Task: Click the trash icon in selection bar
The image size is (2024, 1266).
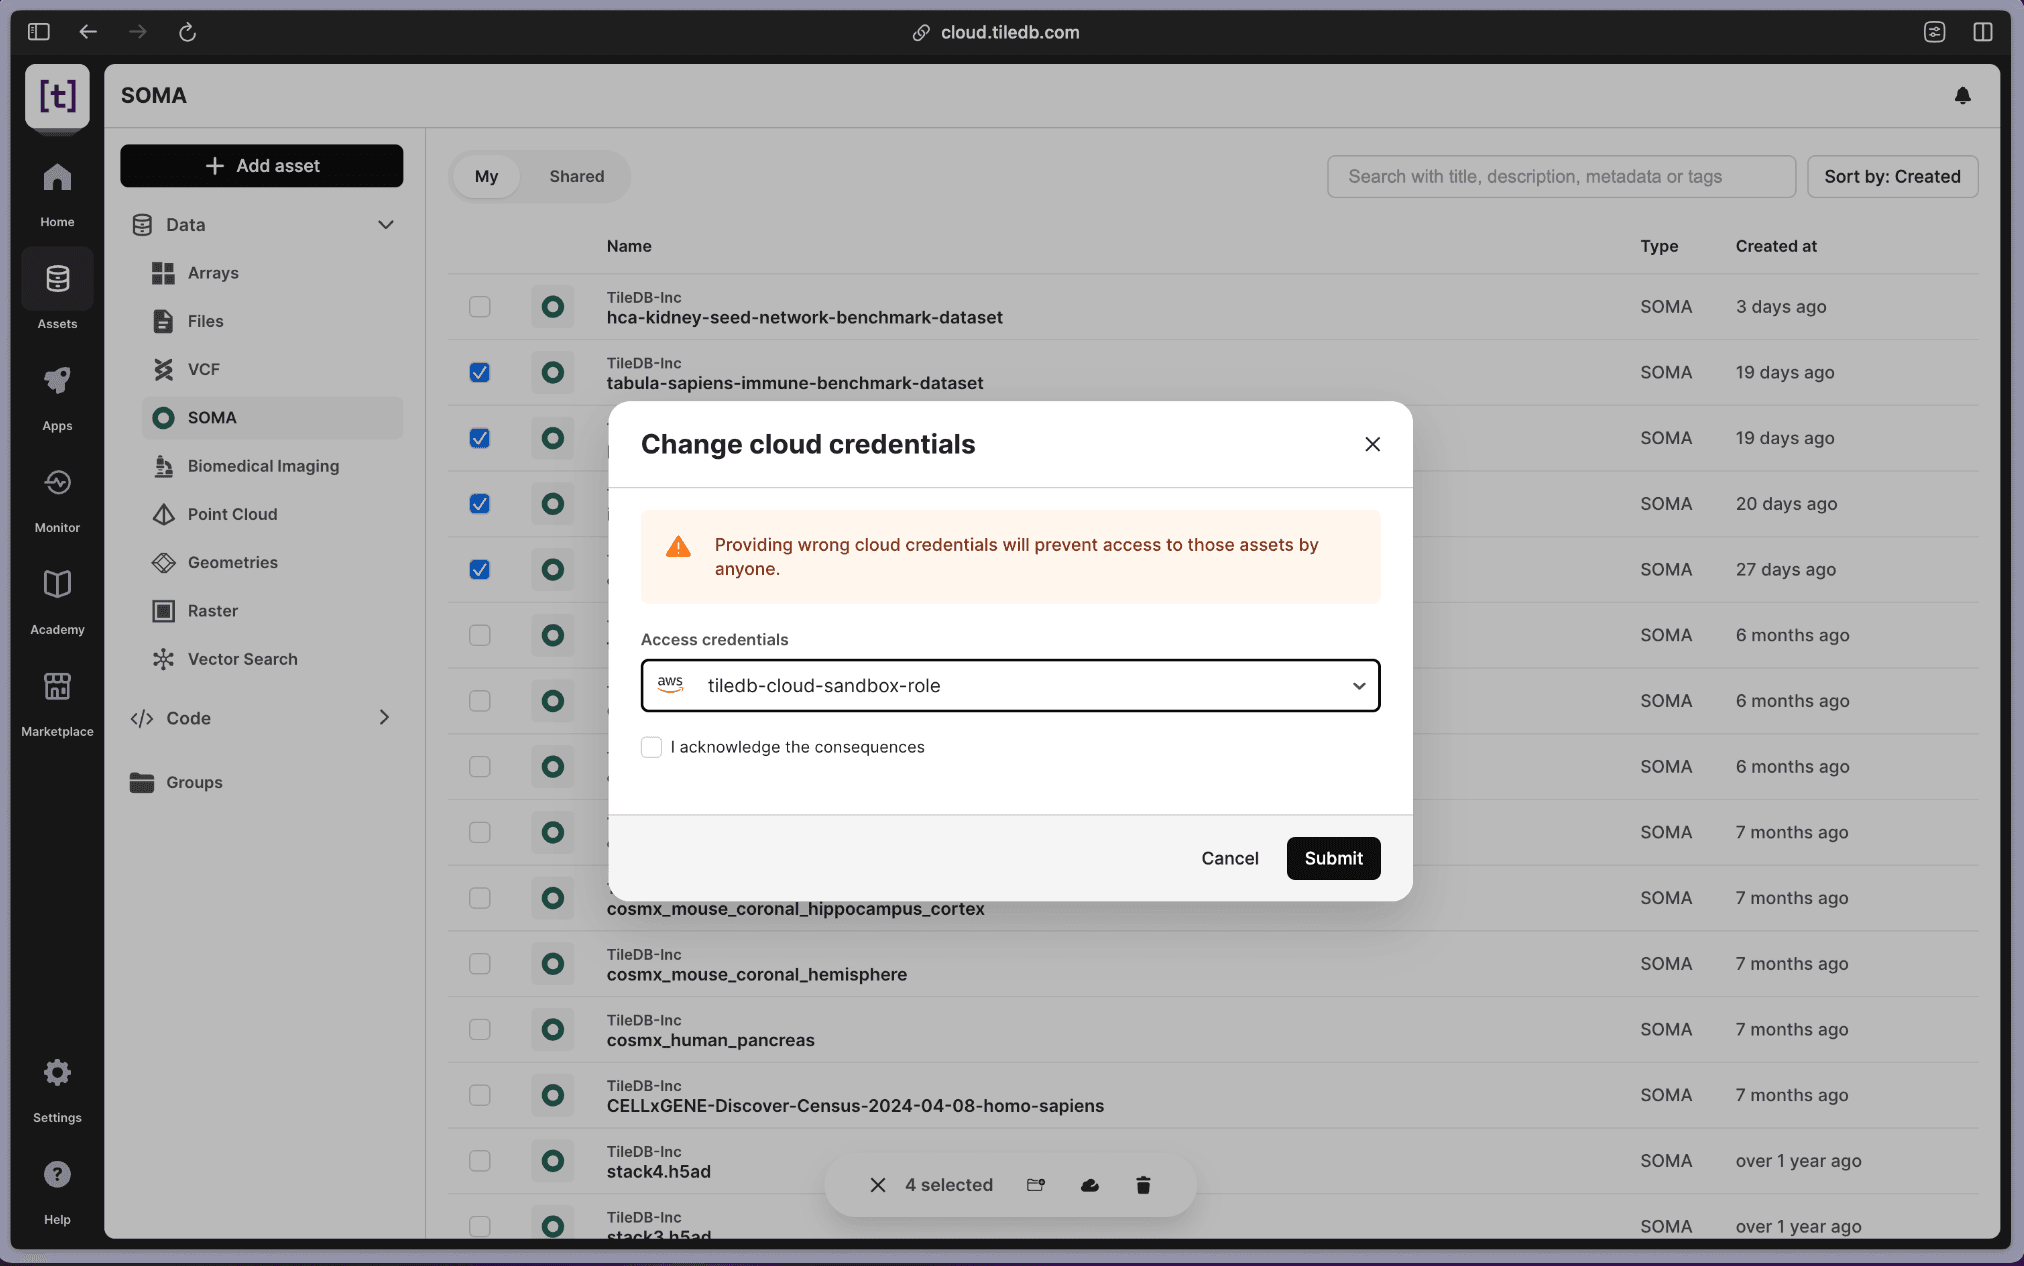Action: point(1143,1185)
